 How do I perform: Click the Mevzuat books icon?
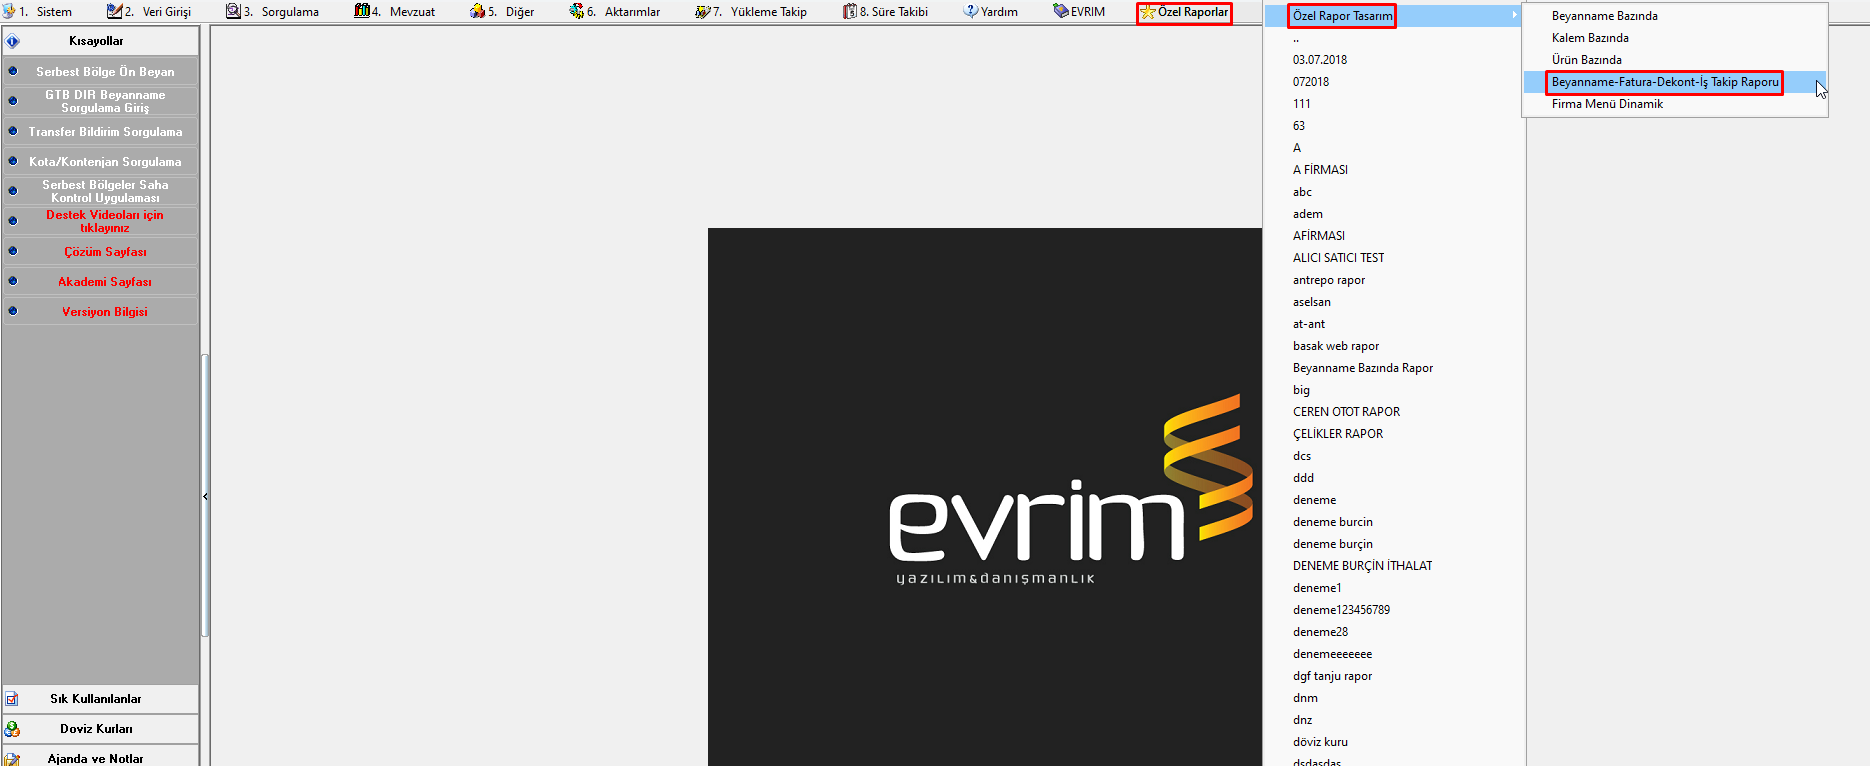point(362,12)
